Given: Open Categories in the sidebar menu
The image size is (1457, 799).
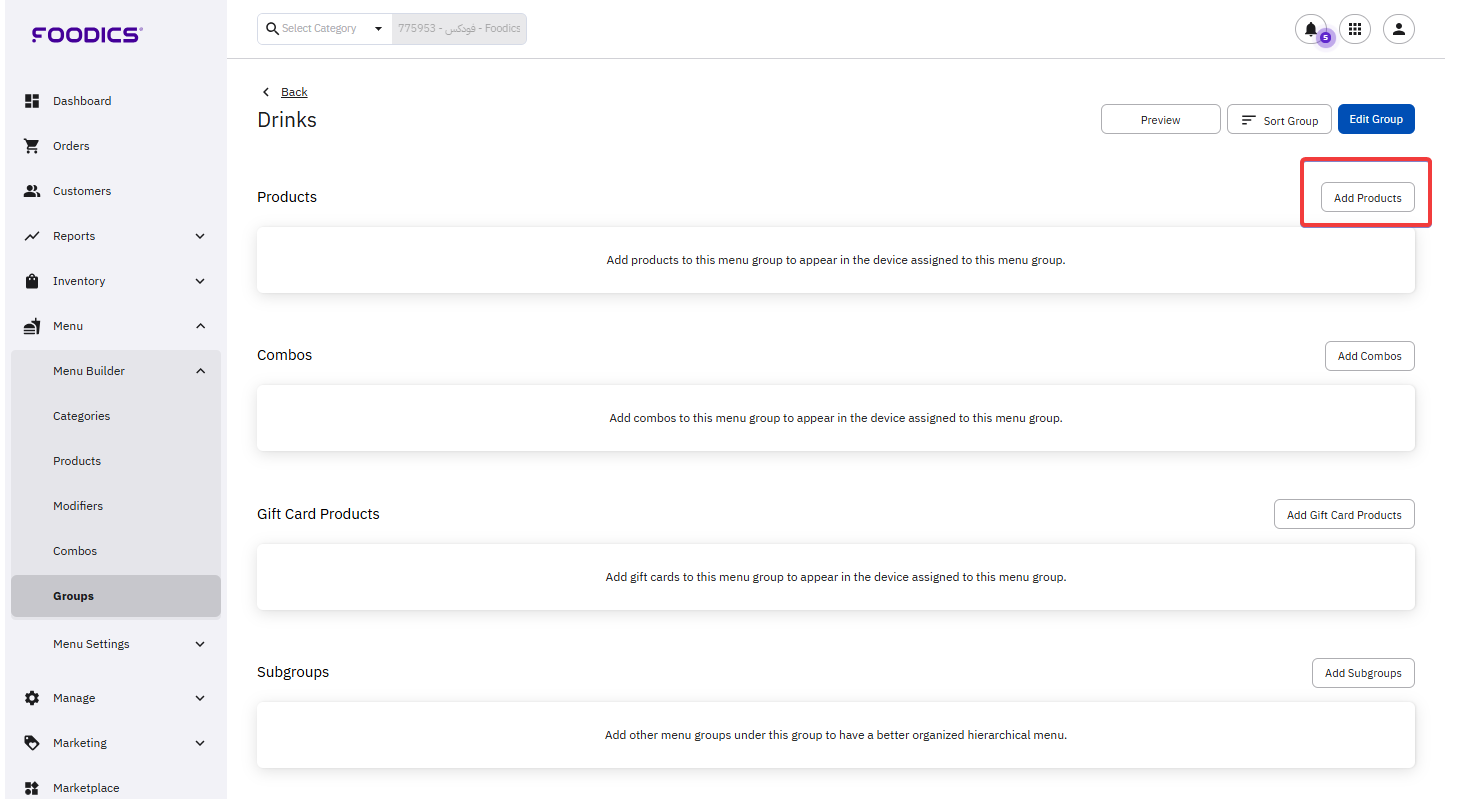Looking at the screenshot, I should pos(81,416).
